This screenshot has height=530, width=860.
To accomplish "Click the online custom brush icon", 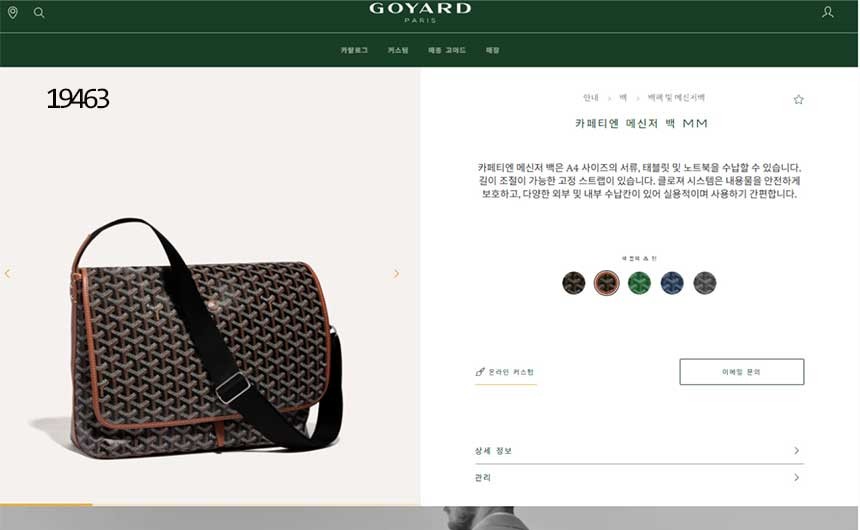I will (x=480, y=372).
